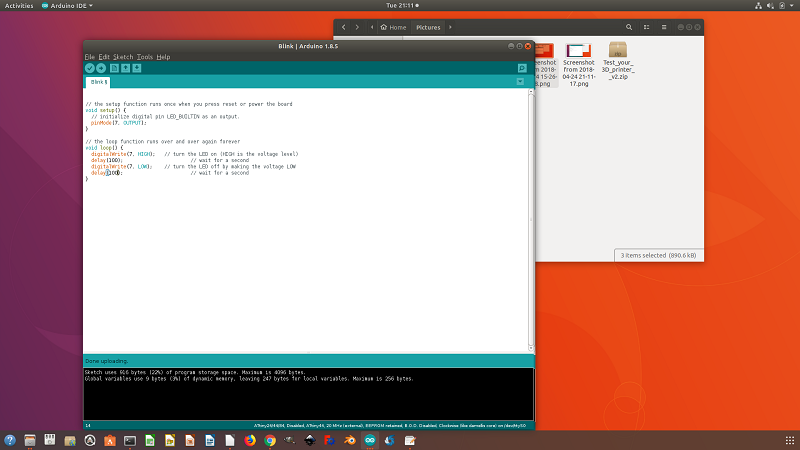Create a new sketch with New icon
The image size is (800, 450).
click(114, 68)
